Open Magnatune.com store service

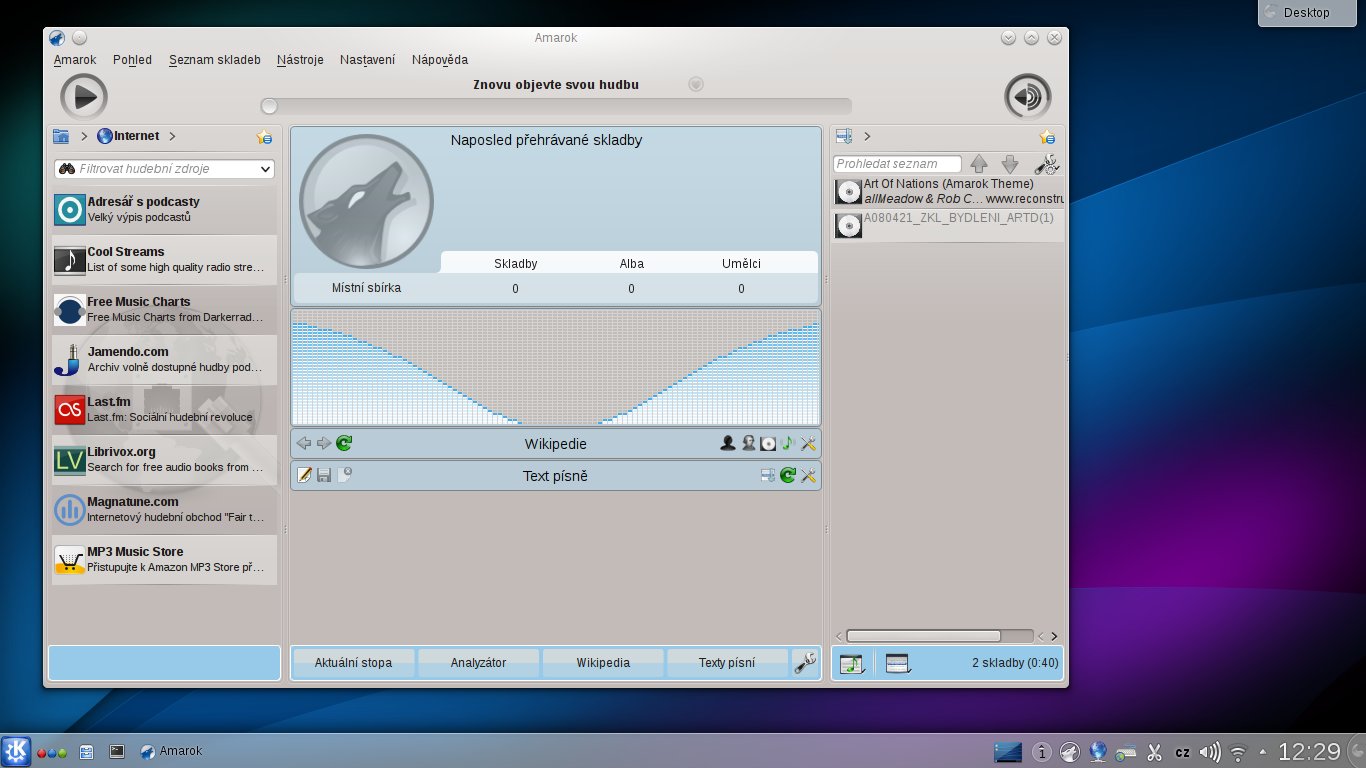164,509
